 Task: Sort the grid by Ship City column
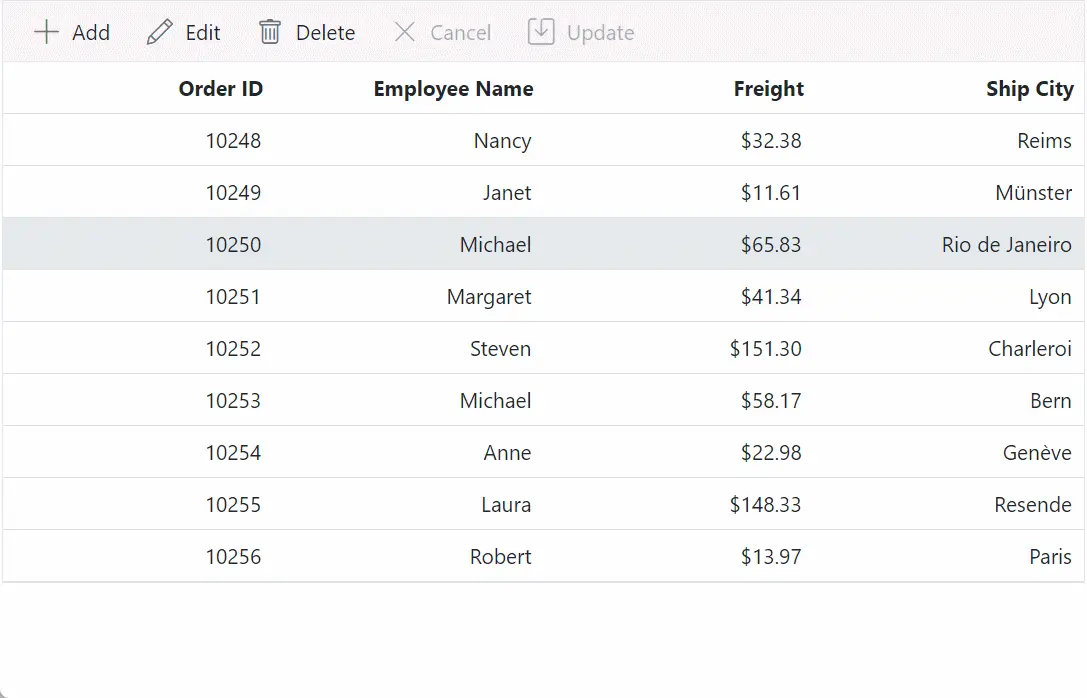pos(1030,88)
